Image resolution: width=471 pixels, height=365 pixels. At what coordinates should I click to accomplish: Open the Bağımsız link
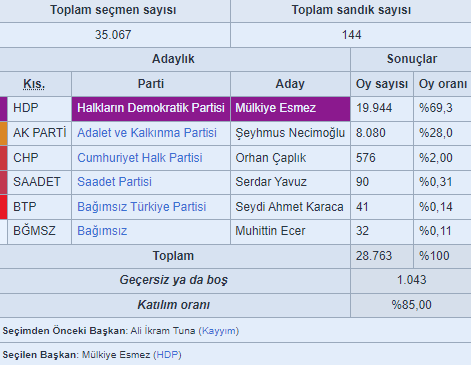(x=102, y=231)
